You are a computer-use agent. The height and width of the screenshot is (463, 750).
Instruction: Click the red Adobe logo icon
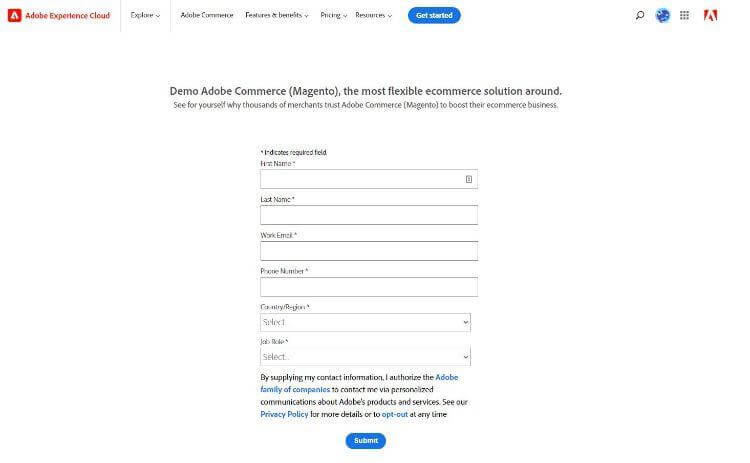coord(710,15)
